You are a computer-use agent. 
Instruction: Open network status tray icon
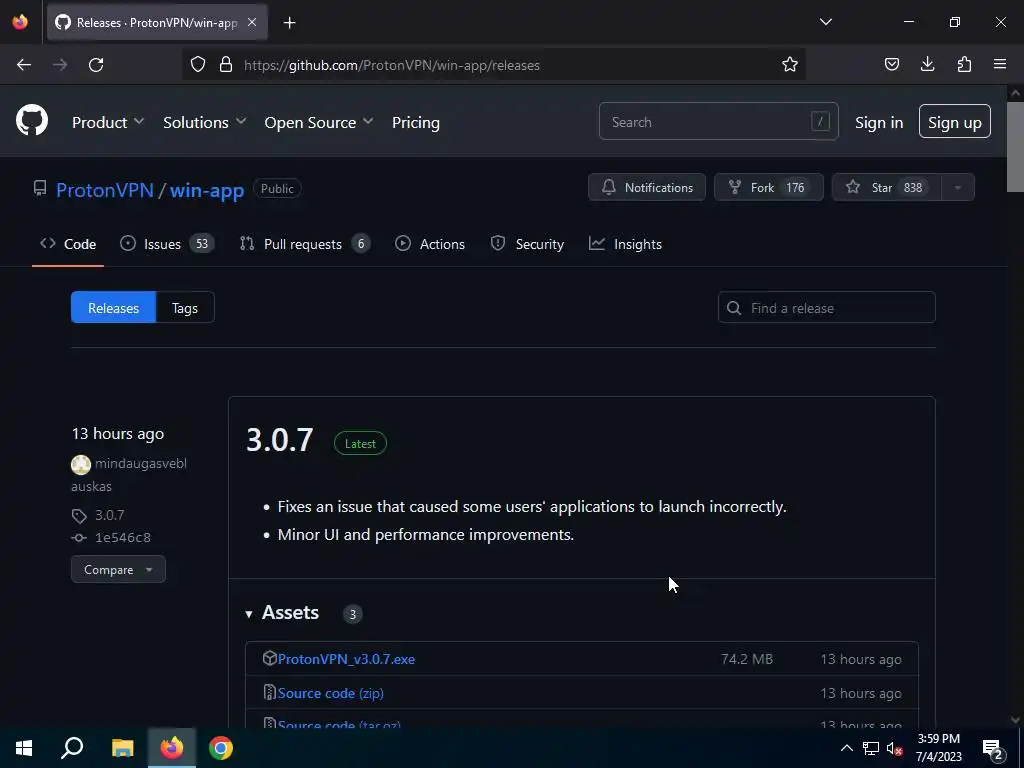tap(871, 748)
